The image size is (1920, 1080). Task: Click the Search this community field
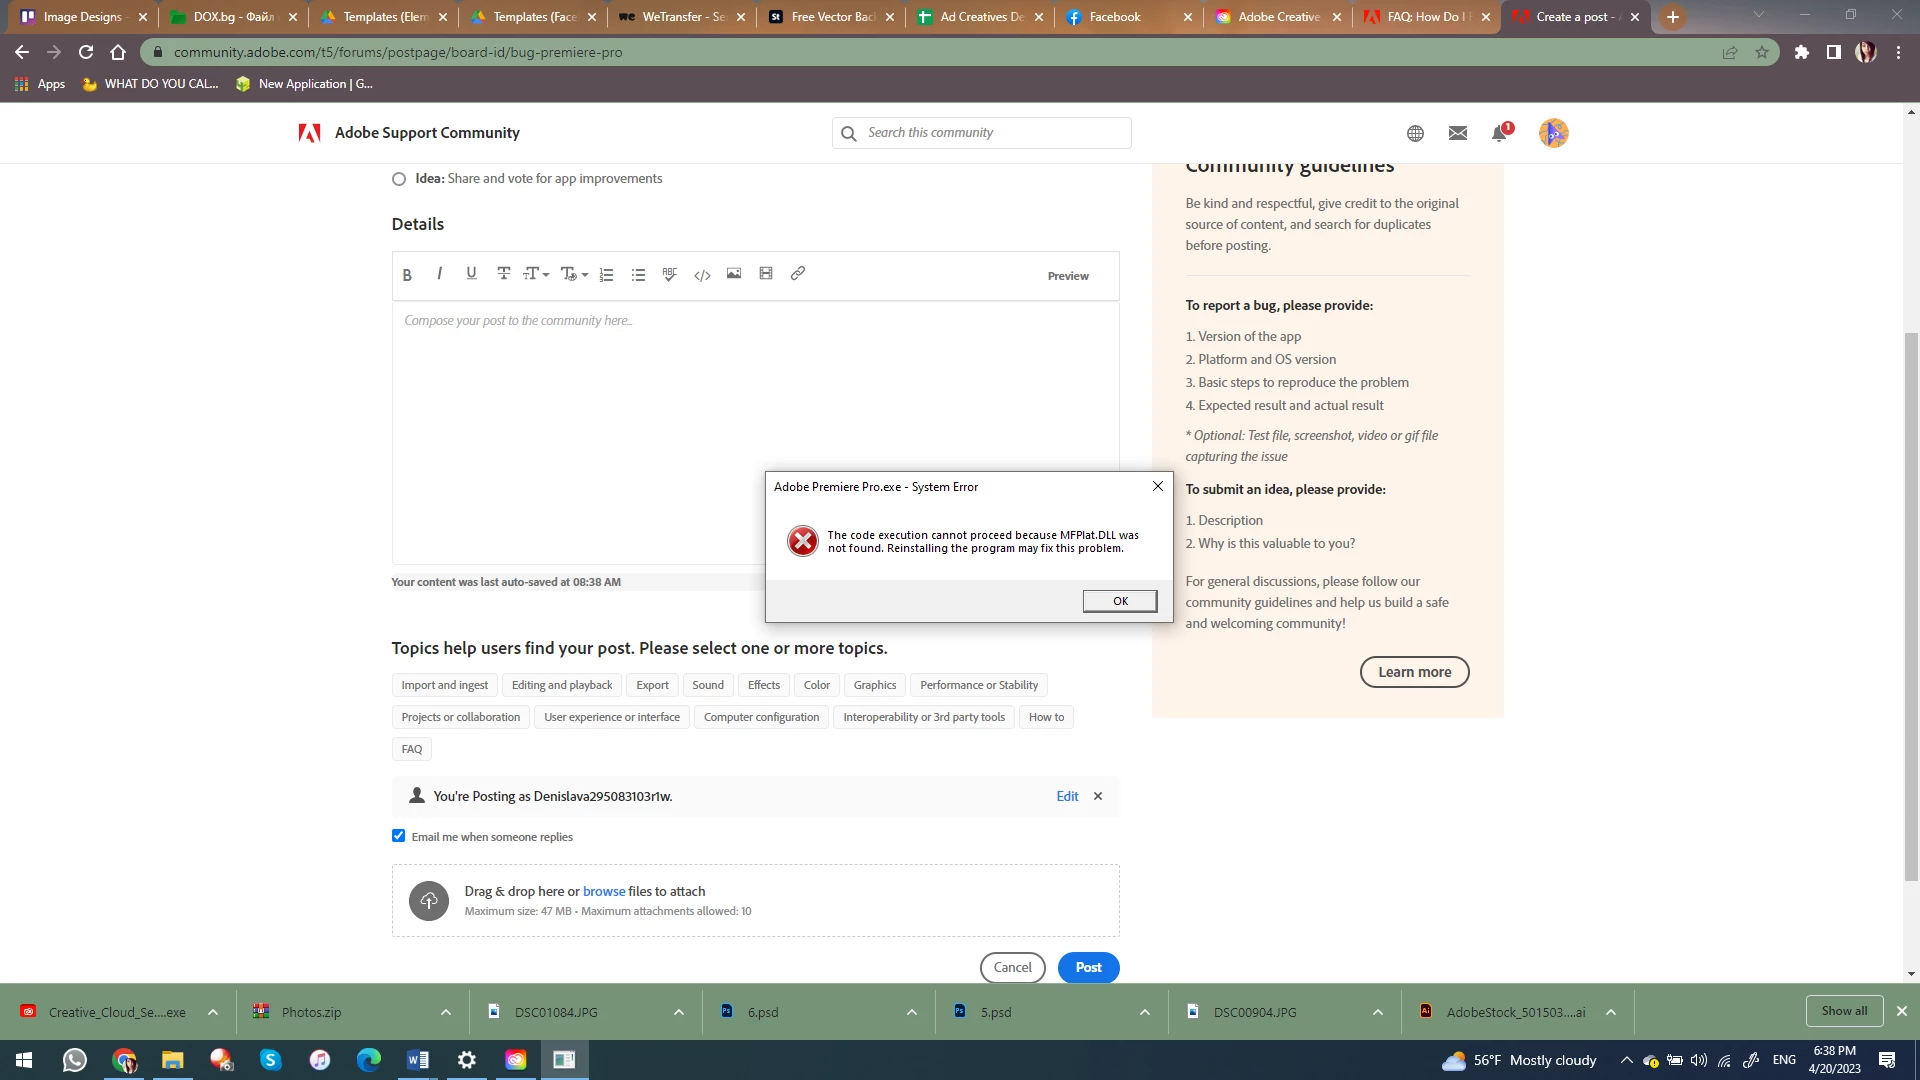(x=990, y=133)
